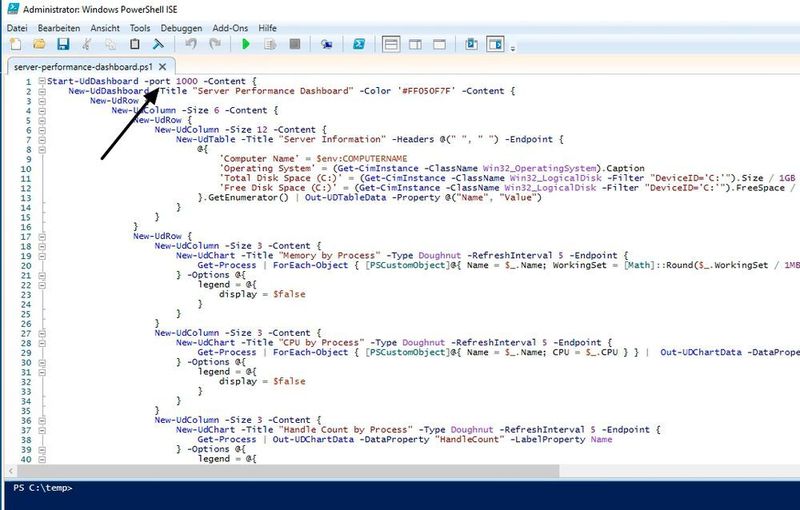Click Win32_OperatingSystem in line 10
The width and height of the screenshot is (800, 510).
click(540, 168)
